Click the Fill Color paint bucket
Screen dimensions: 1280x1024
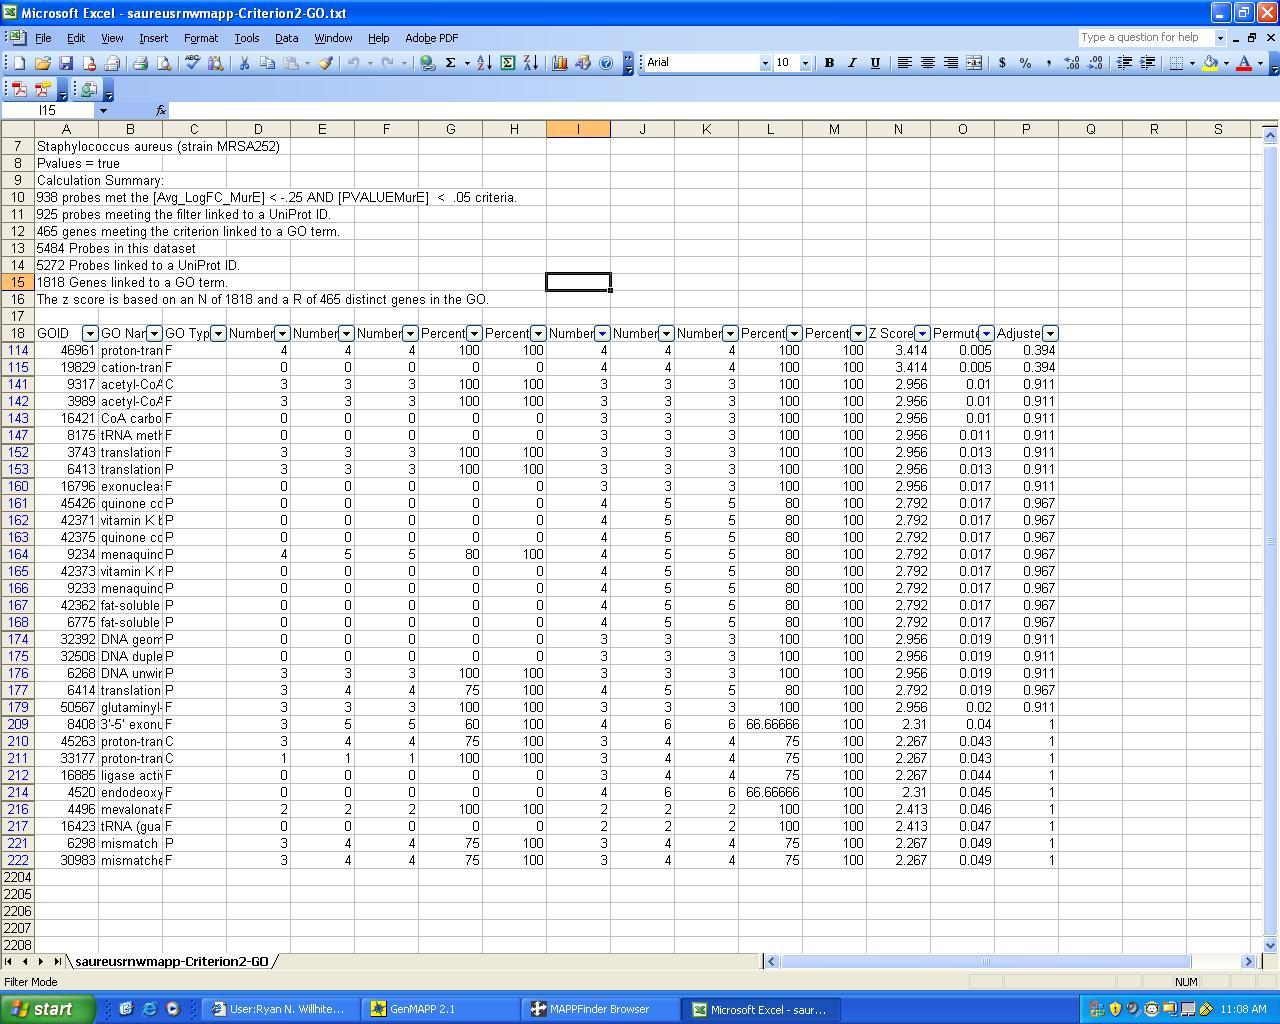[x=1210, y=63]
